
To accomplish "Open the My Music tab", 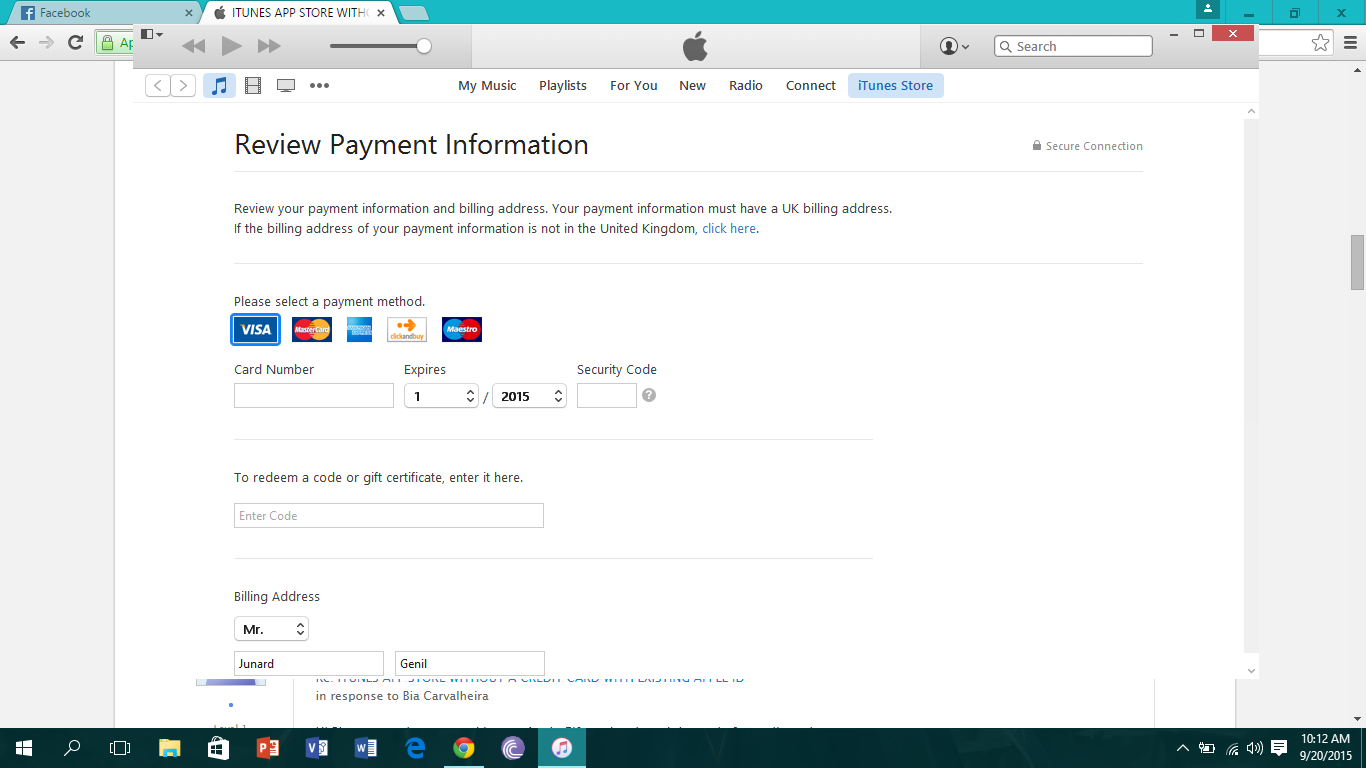I will (x=487, y=86).
